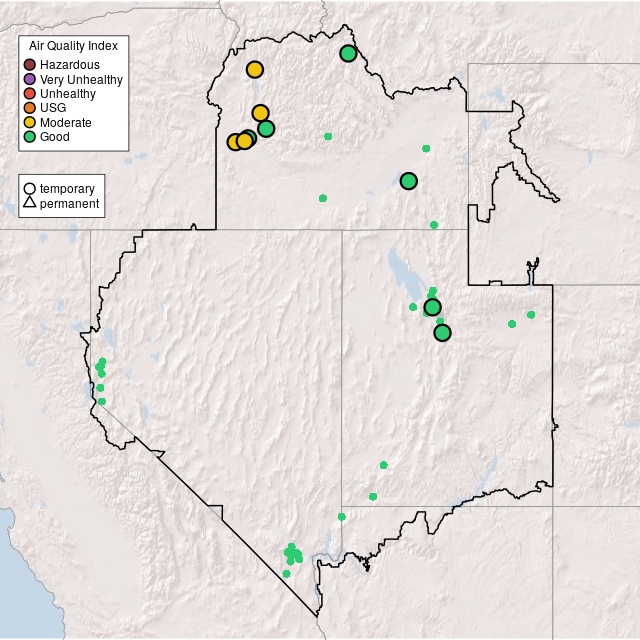Click the 'temporary' label in legend
Image resolution: width=640 pixels, height=640 pixels.
pos(67,188)
